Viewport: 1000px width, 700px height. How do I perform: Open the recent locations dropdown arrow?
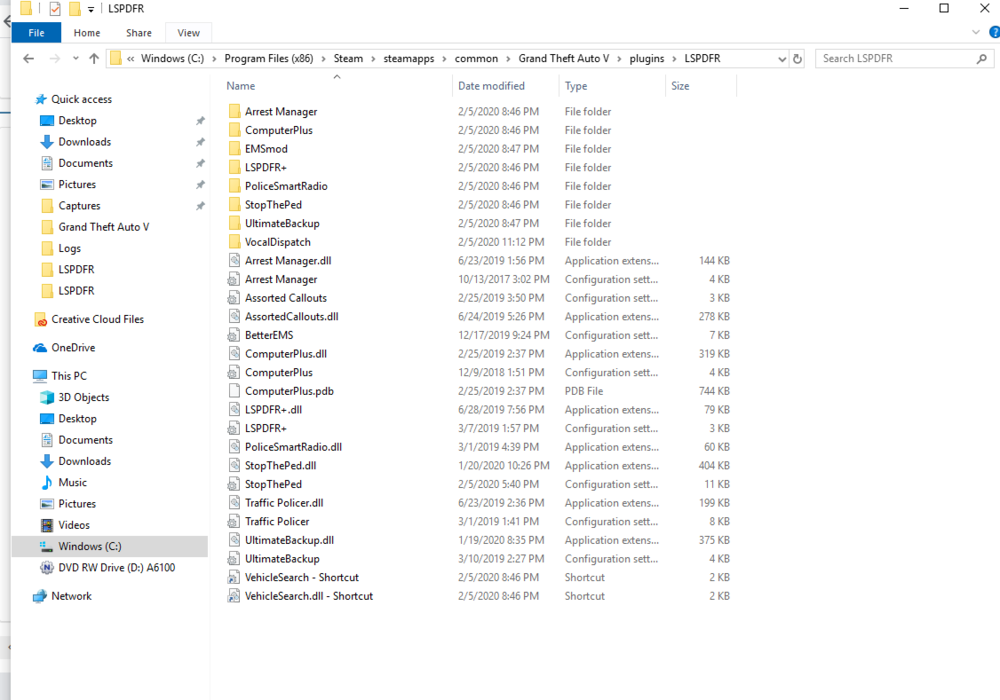coord(76,59)
